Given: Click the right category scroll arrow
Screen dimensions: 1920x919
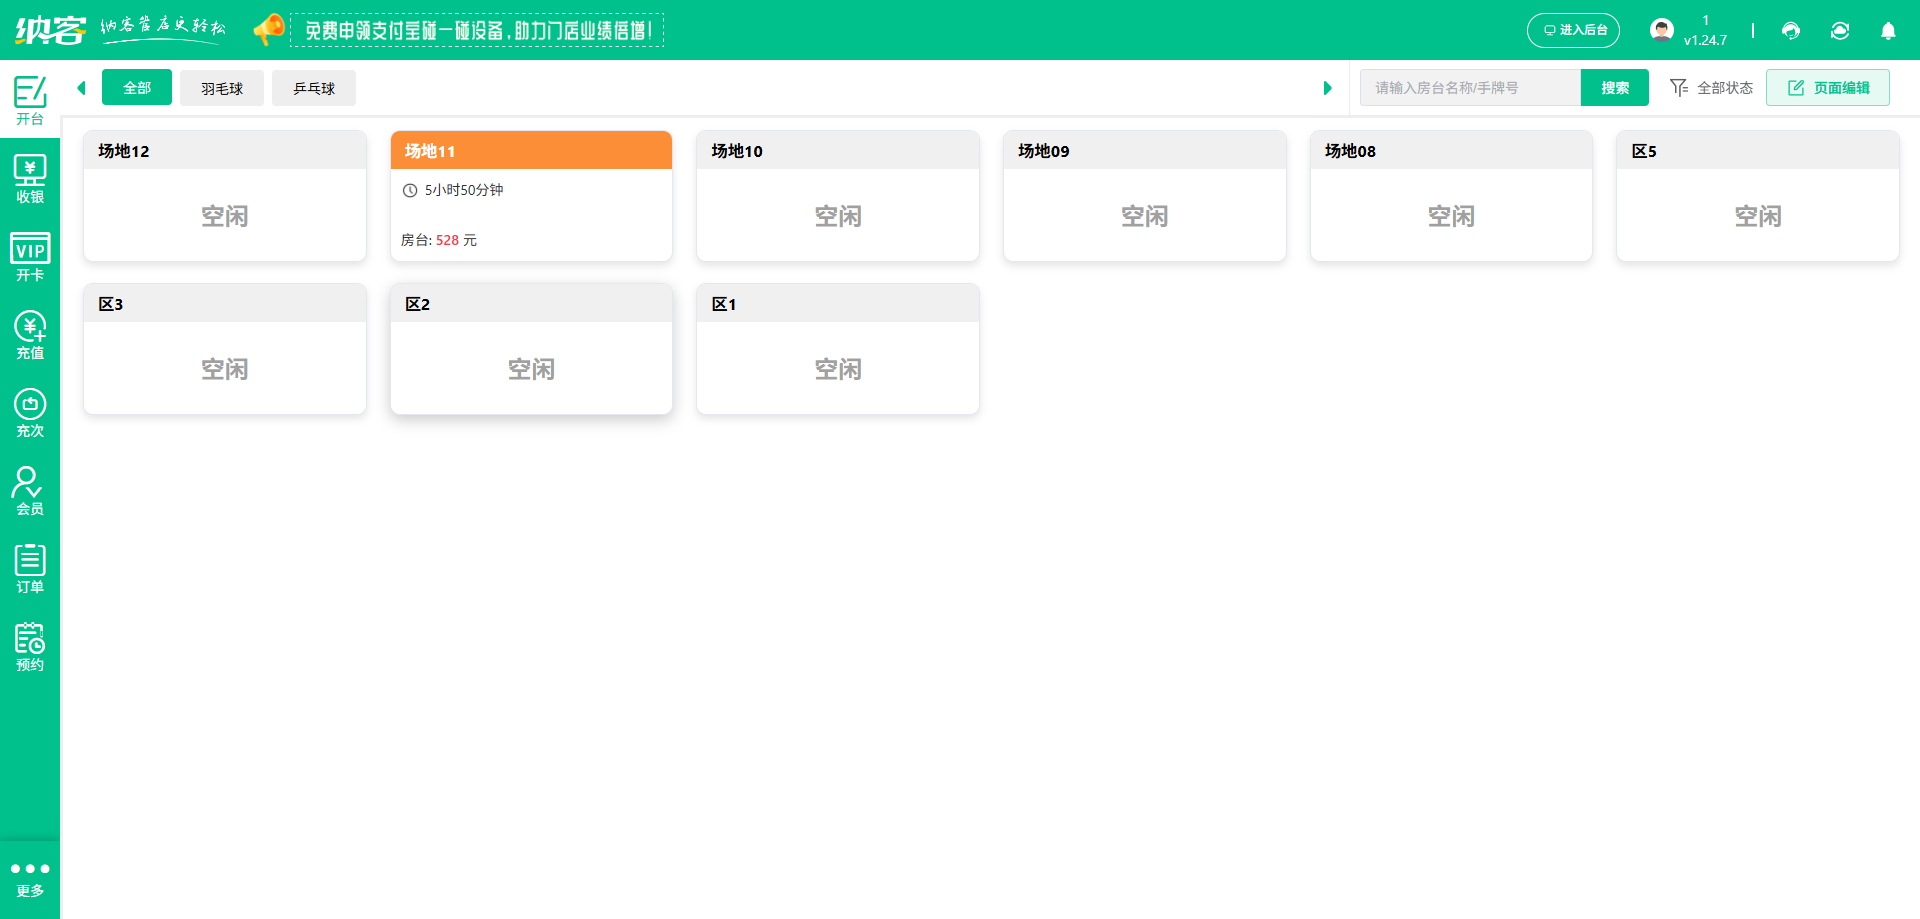Looking at the screenshot, I should (1327, 88).
